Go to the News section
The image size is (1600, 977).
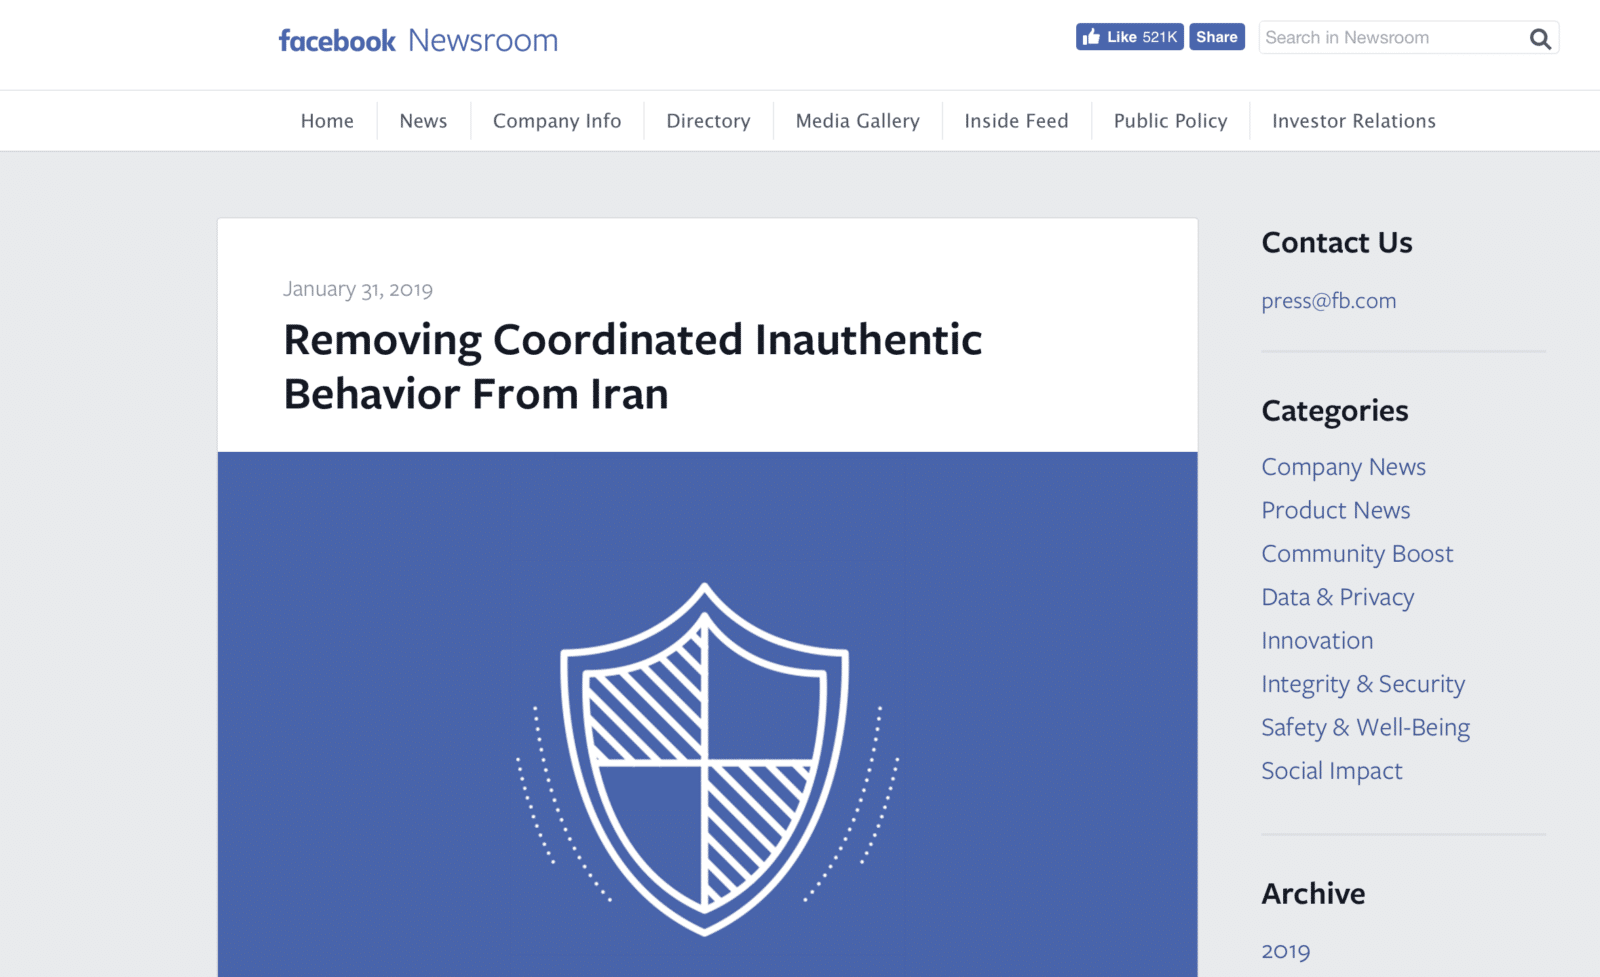click(x=423, y=121)
